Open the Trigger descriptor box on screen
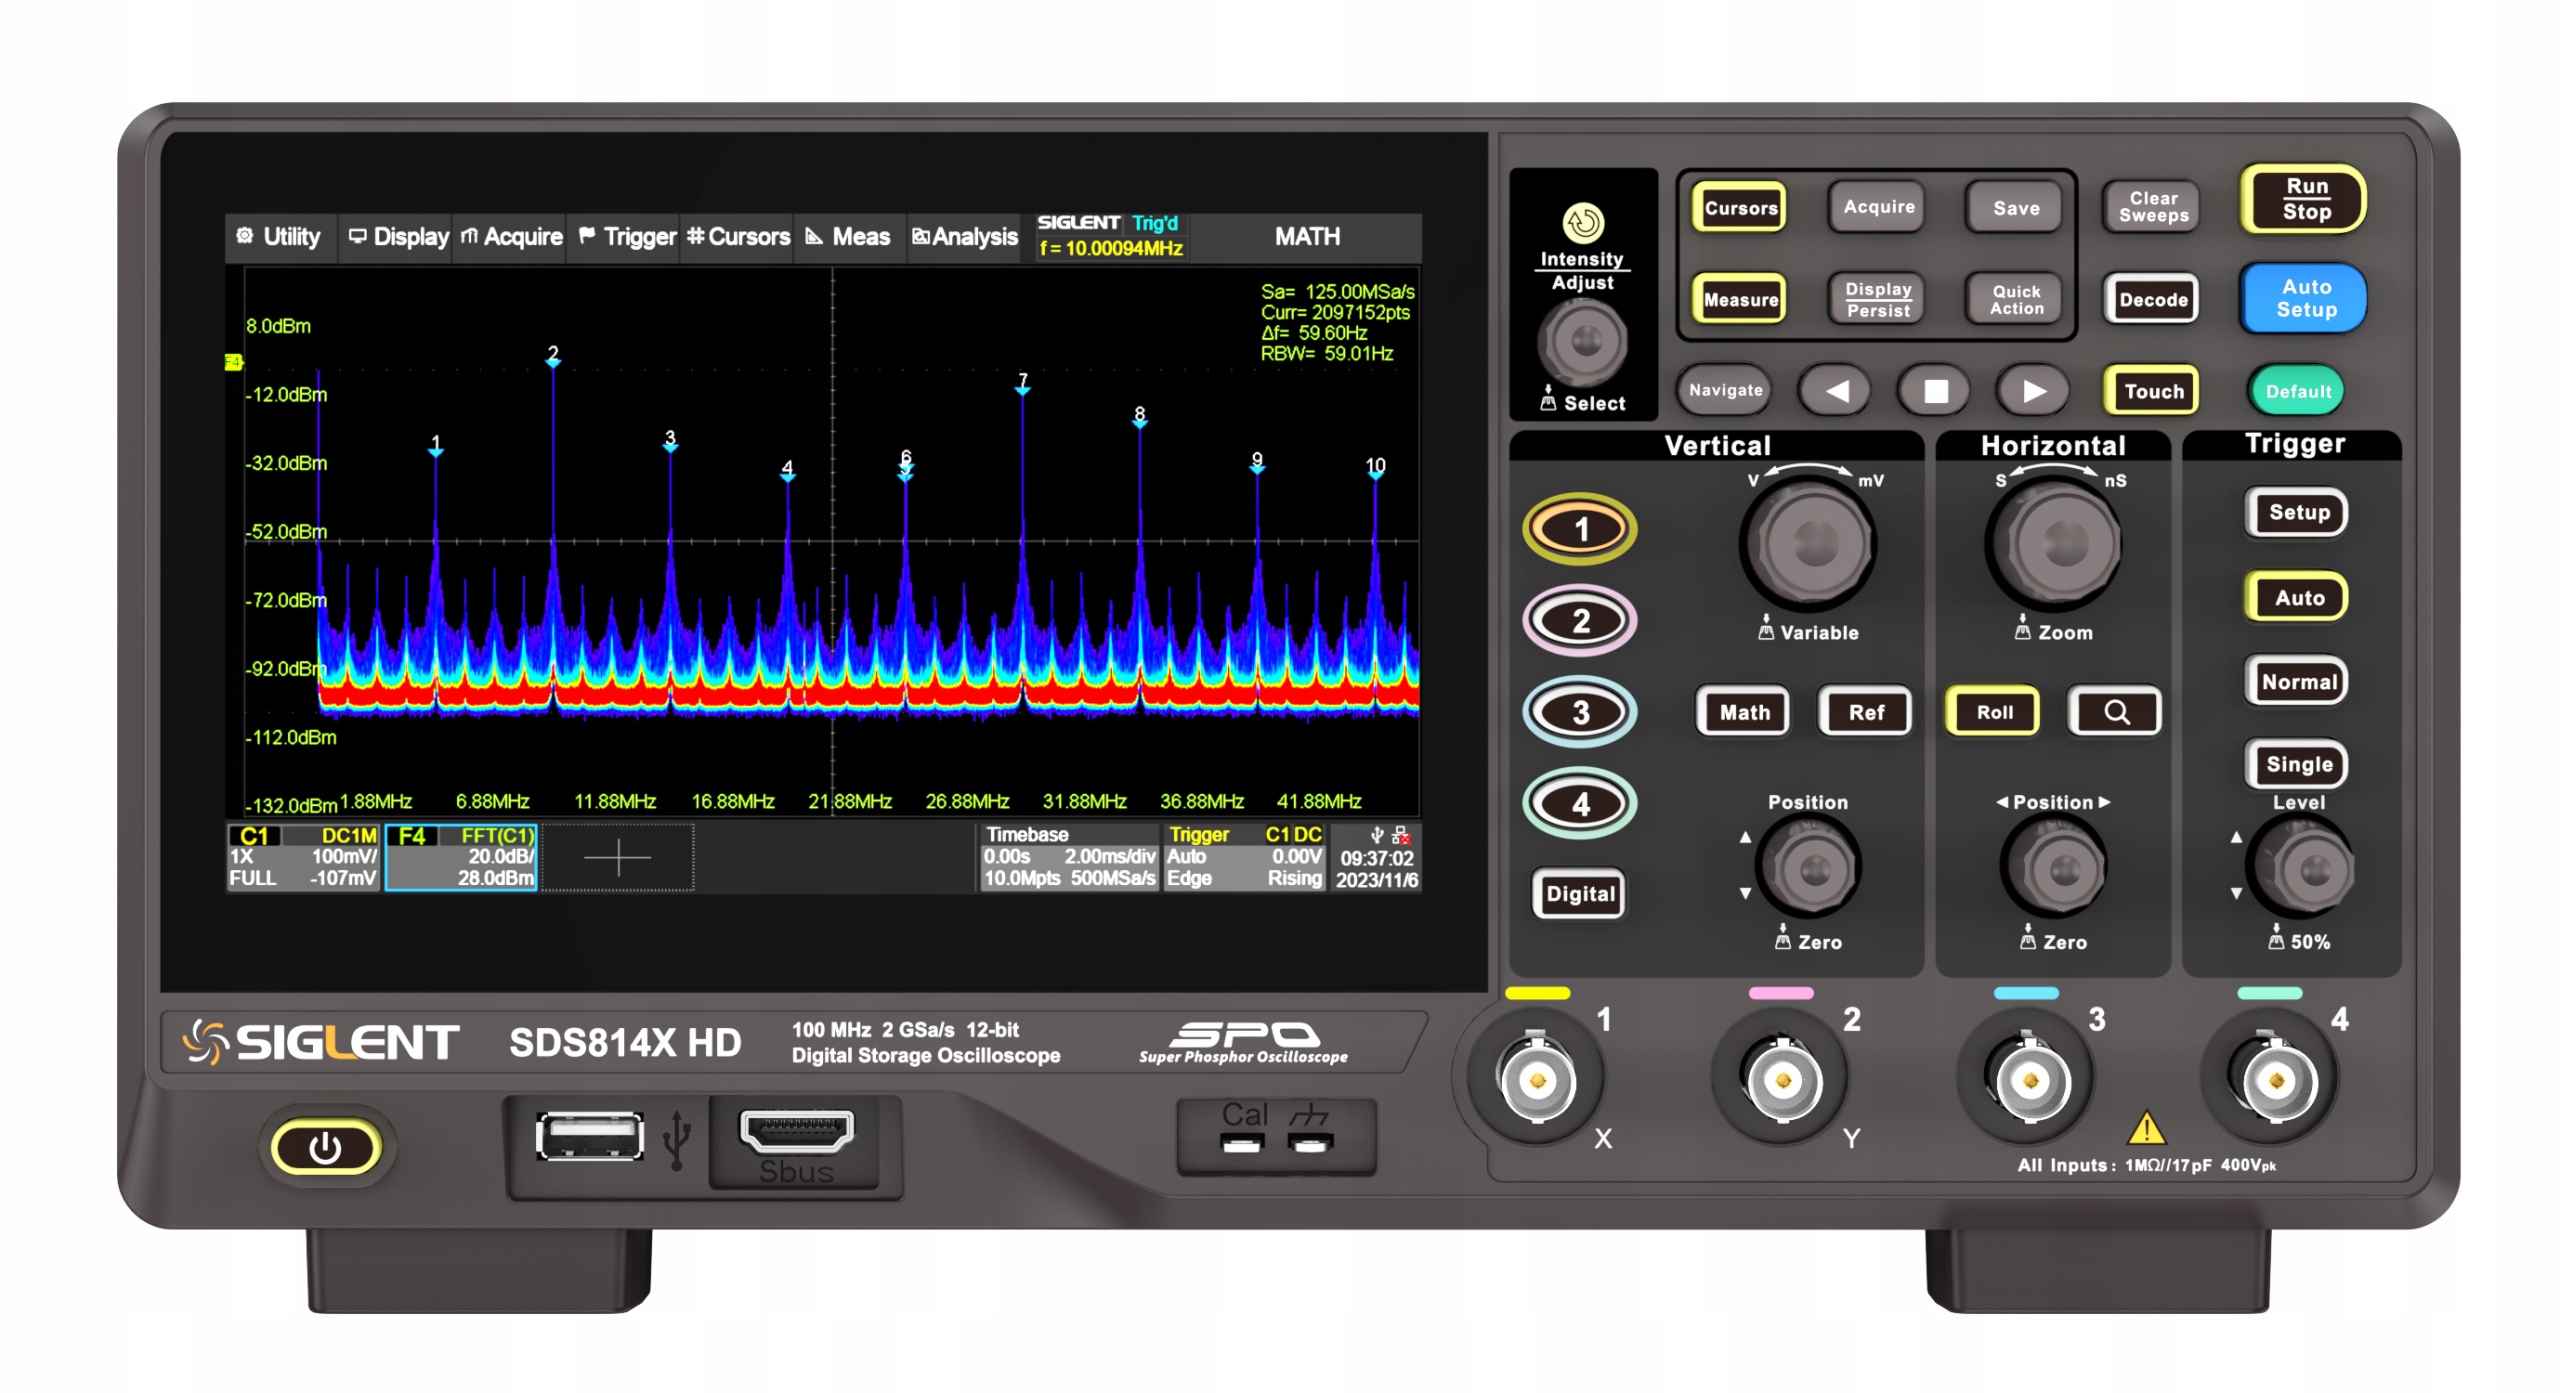 (1243, 857)
